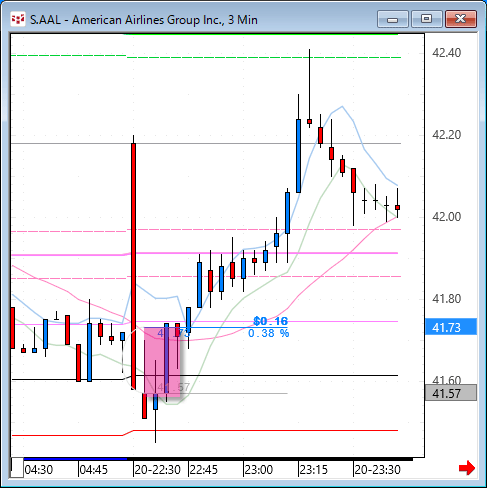Click the S.AAL window title text
The height and width of the screenshot is (488, 487).
[144, 20]
